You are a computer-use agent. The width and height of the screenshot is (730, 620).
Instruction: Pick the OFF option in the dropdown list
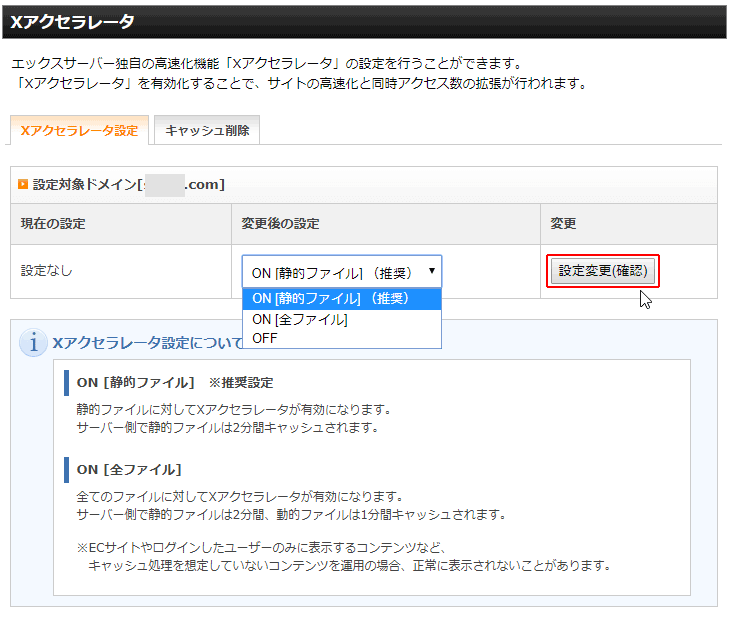(x=265, y=338)
